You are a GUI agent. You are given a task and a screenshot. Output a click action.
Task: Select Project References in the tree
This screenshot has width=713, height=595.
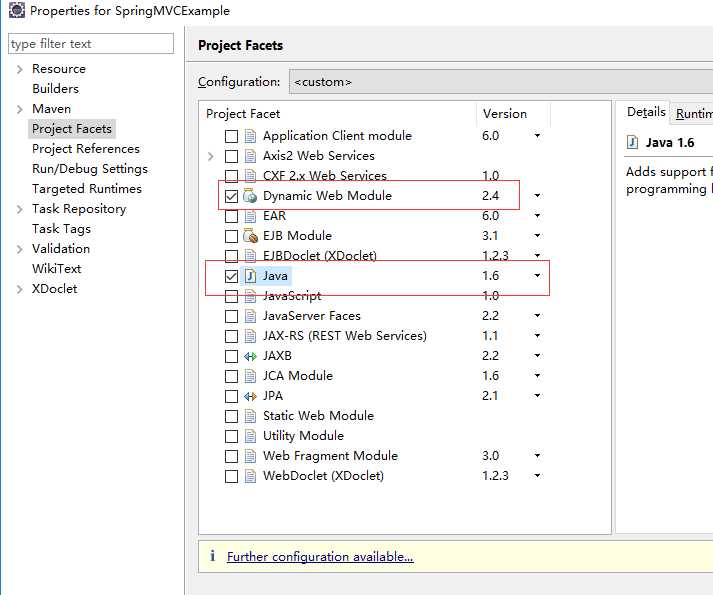pyautogui.click(x=85, y=149)
